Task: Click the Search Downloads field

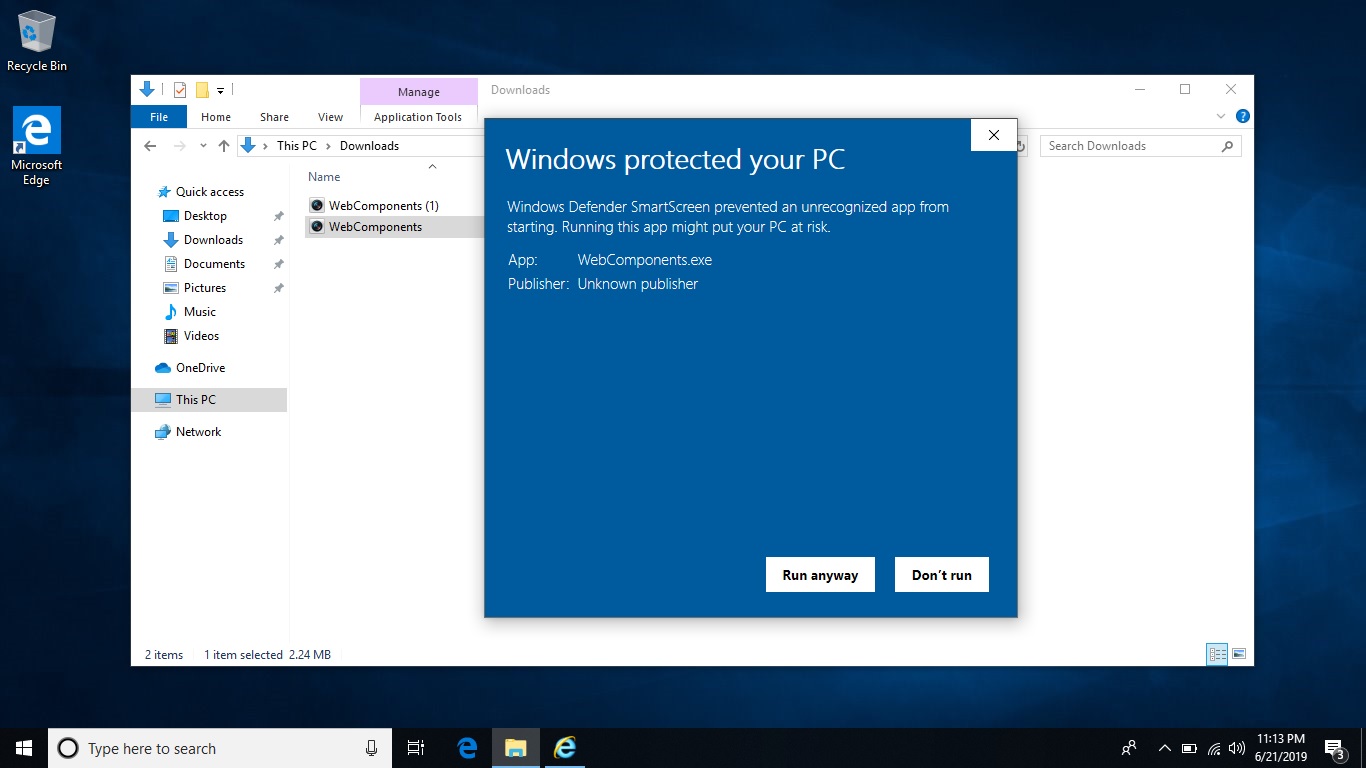Action: pos(1130,146)
